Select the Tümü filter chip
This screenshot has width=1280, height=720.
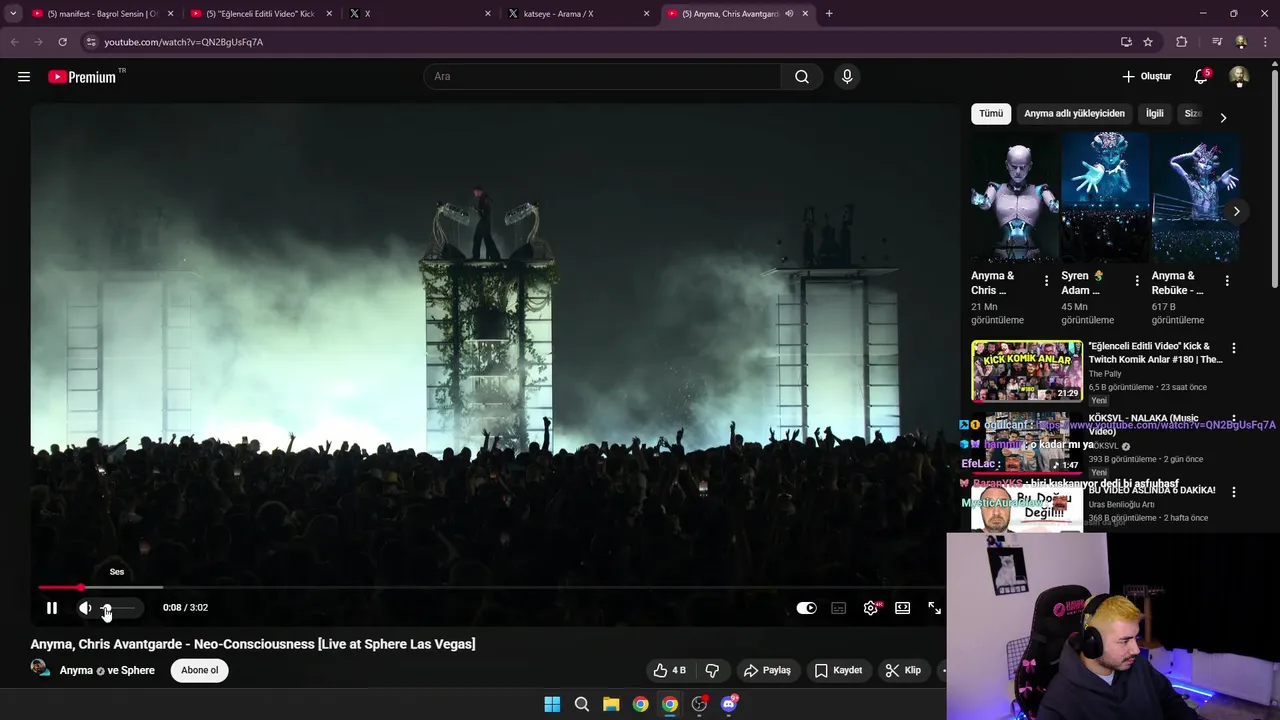tap(991, 113)
